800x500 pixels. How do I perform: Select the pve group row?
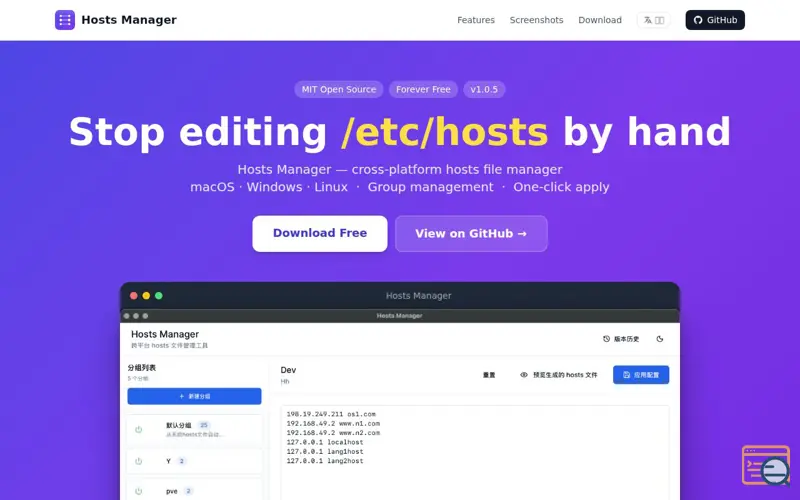coord(194,490)
